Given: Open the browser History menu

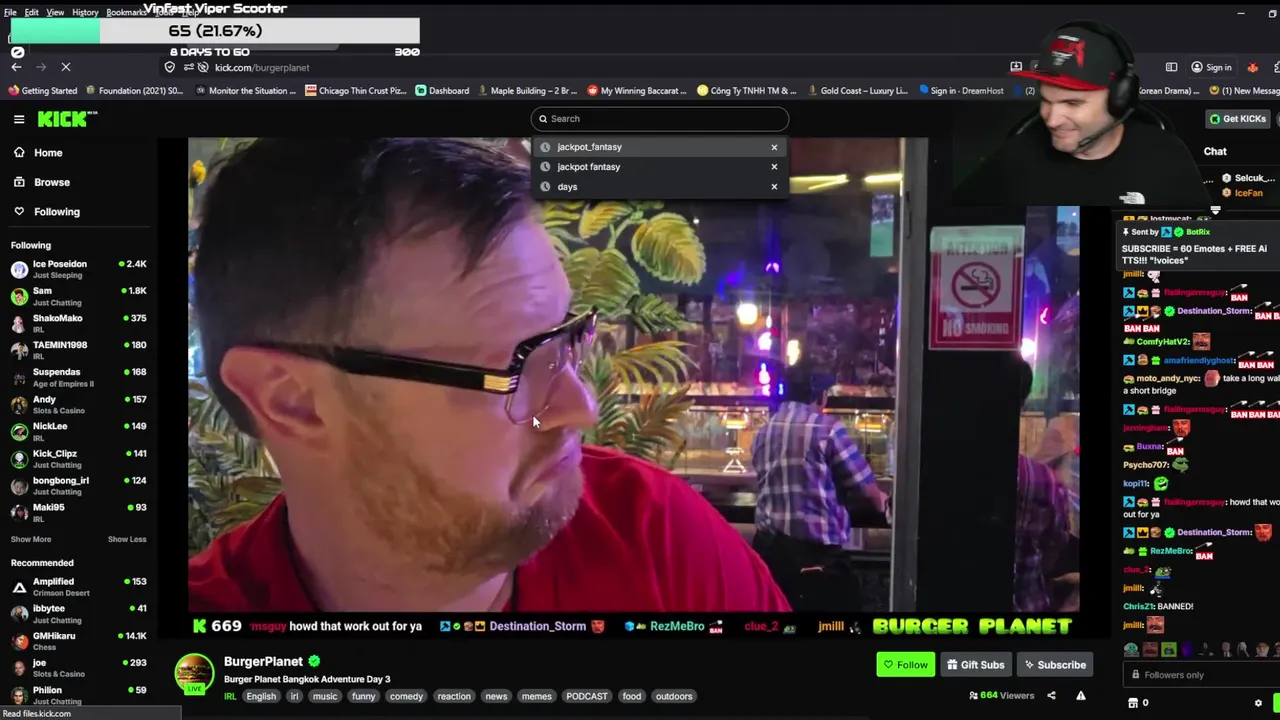Looking at the screenshot, I should point(85,13).
